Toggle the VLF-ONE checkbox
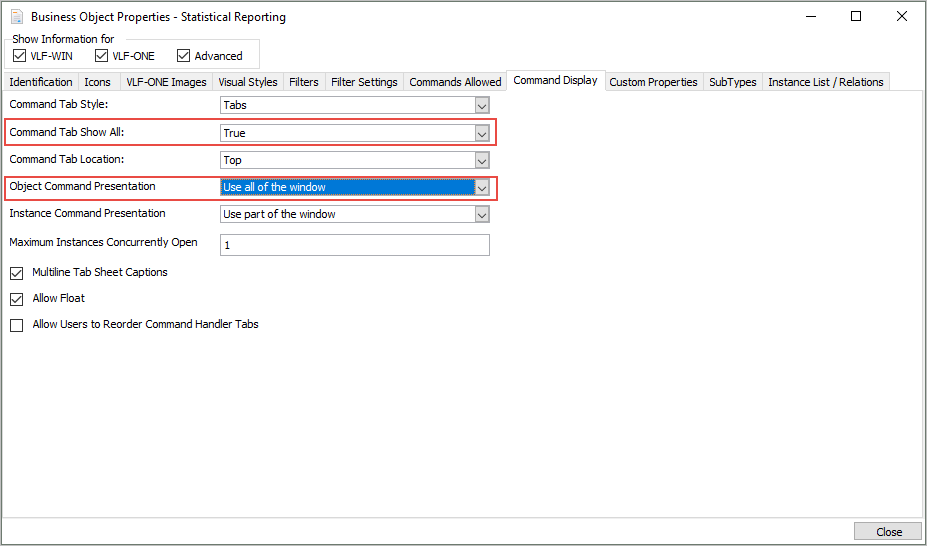 click(102, 56)
